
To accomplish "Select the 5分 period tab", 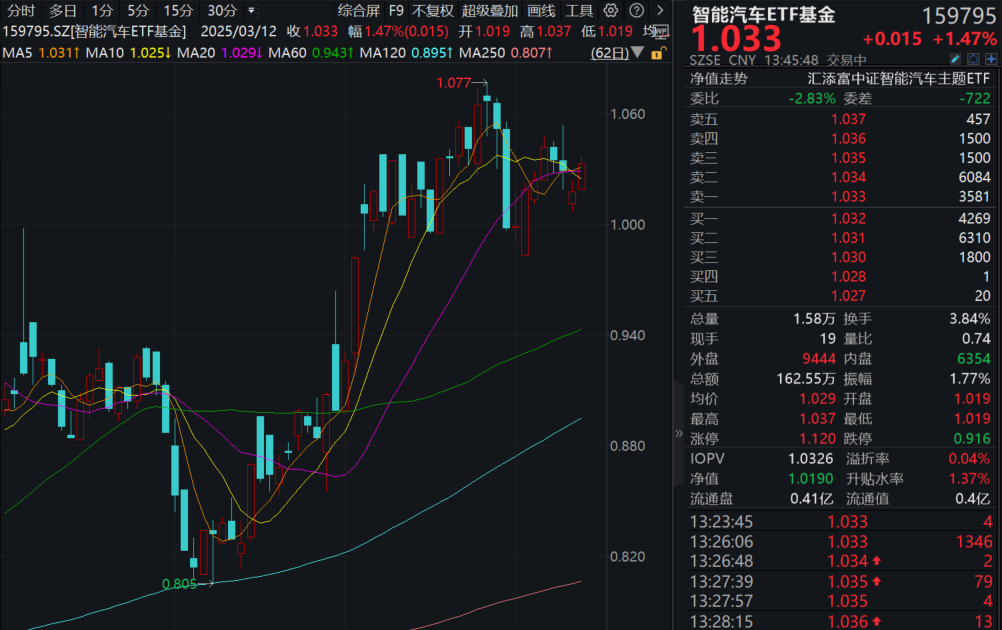I will (137, 11).
